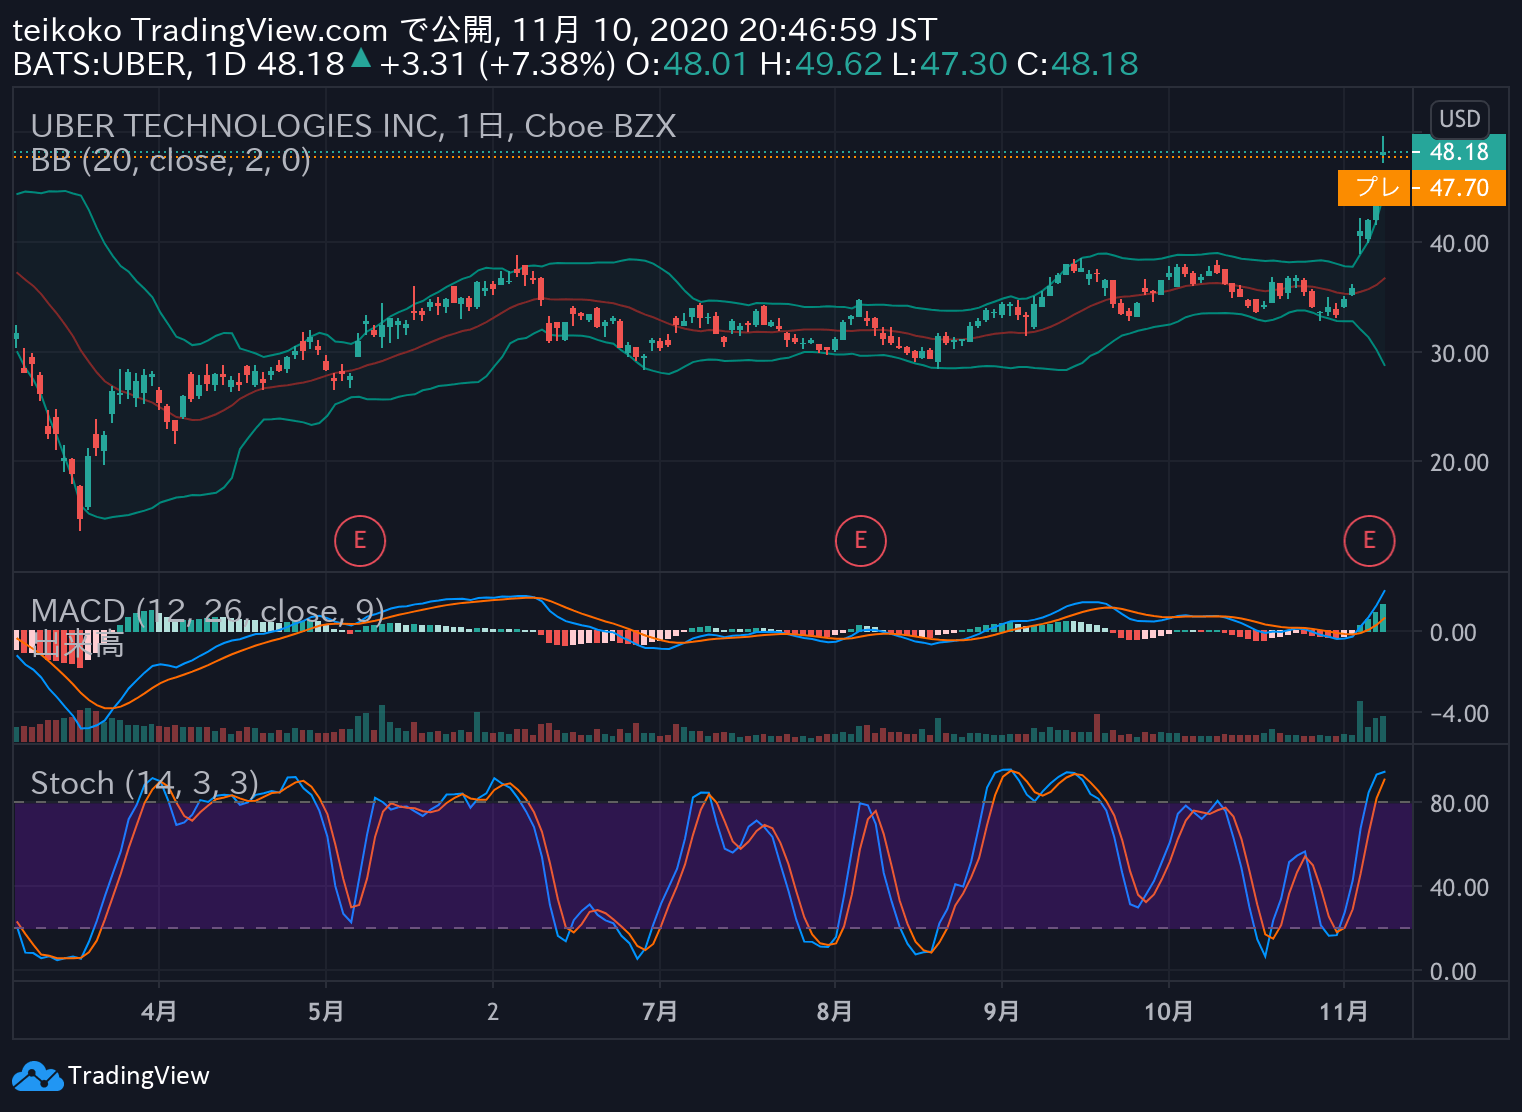The image size is (1522, 1112).
Task: Click the 40.00 price axis label
Action: [x=1459, y=244]
